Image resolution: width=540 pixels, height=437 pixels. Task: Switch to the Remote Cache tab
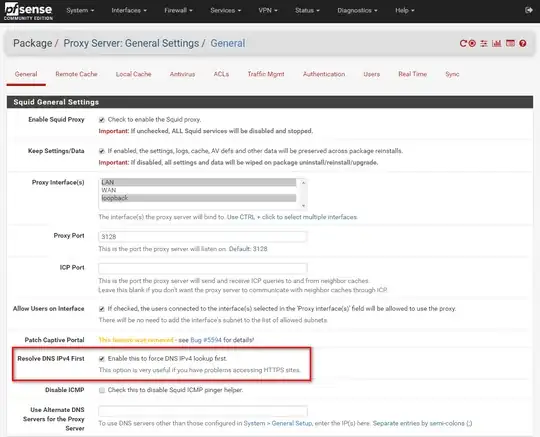(76, 74)
